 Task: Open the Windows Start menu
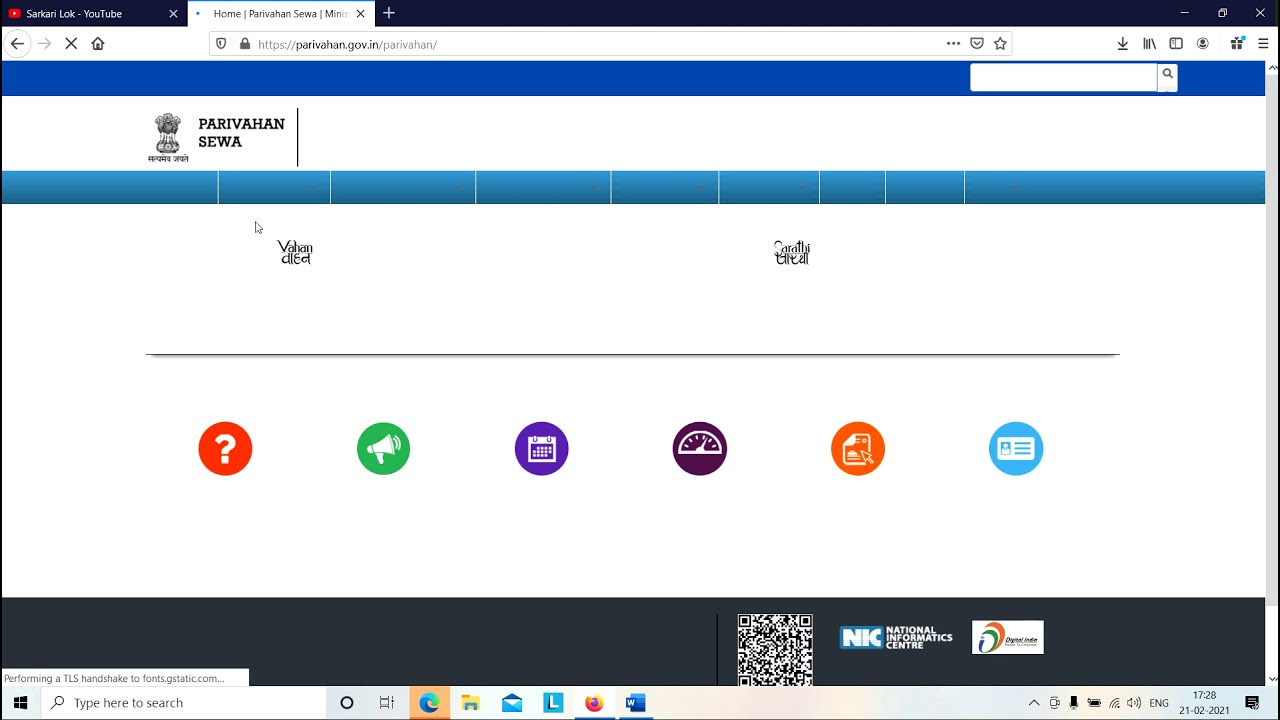[20, 703]
